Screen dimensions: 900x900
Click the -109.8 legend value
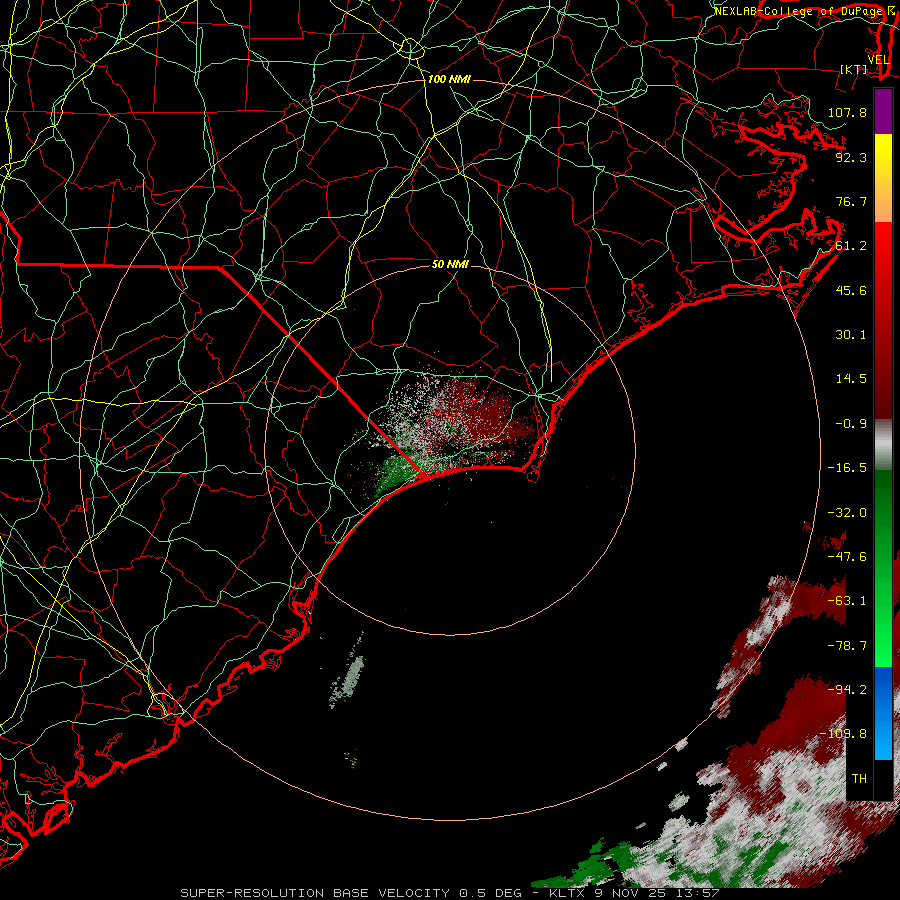click(844, 734)
